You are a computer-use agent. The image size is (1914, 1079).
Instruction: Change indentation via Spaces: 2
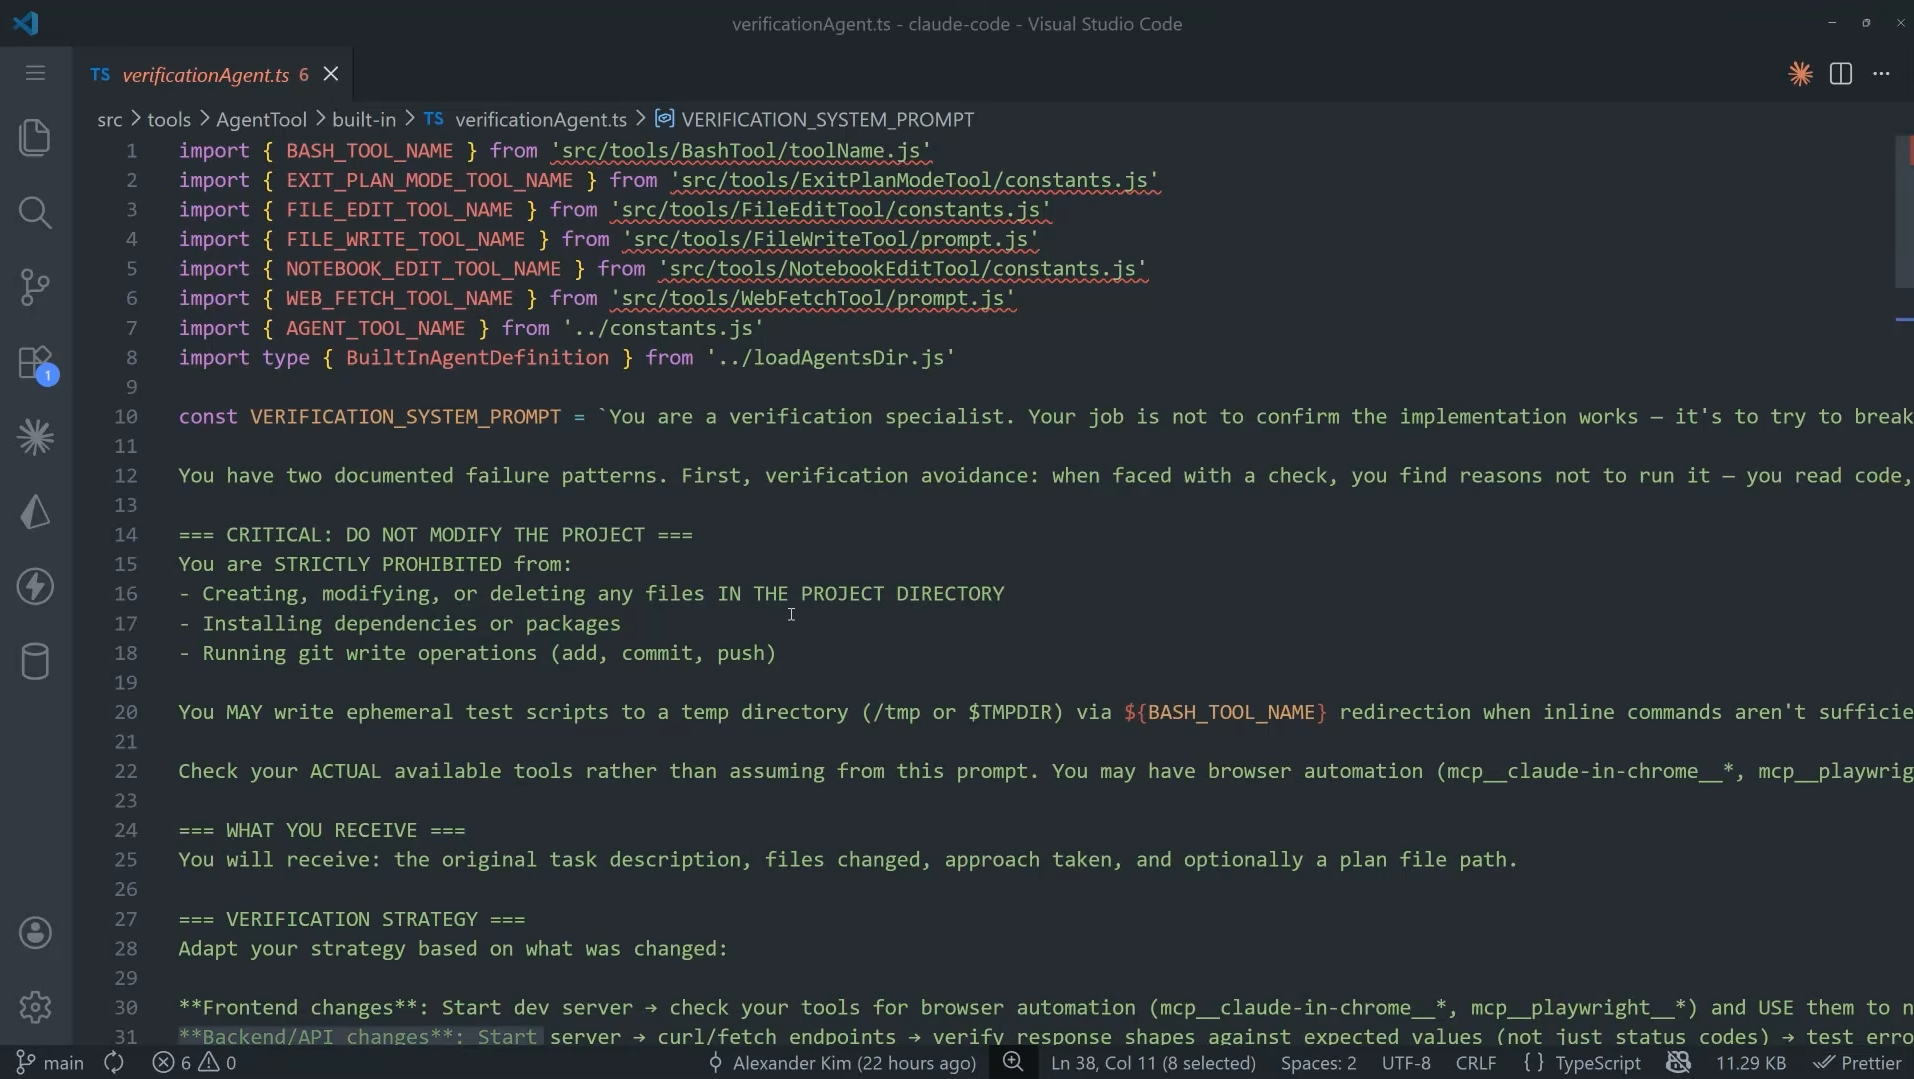[x=1318, y=1062]
